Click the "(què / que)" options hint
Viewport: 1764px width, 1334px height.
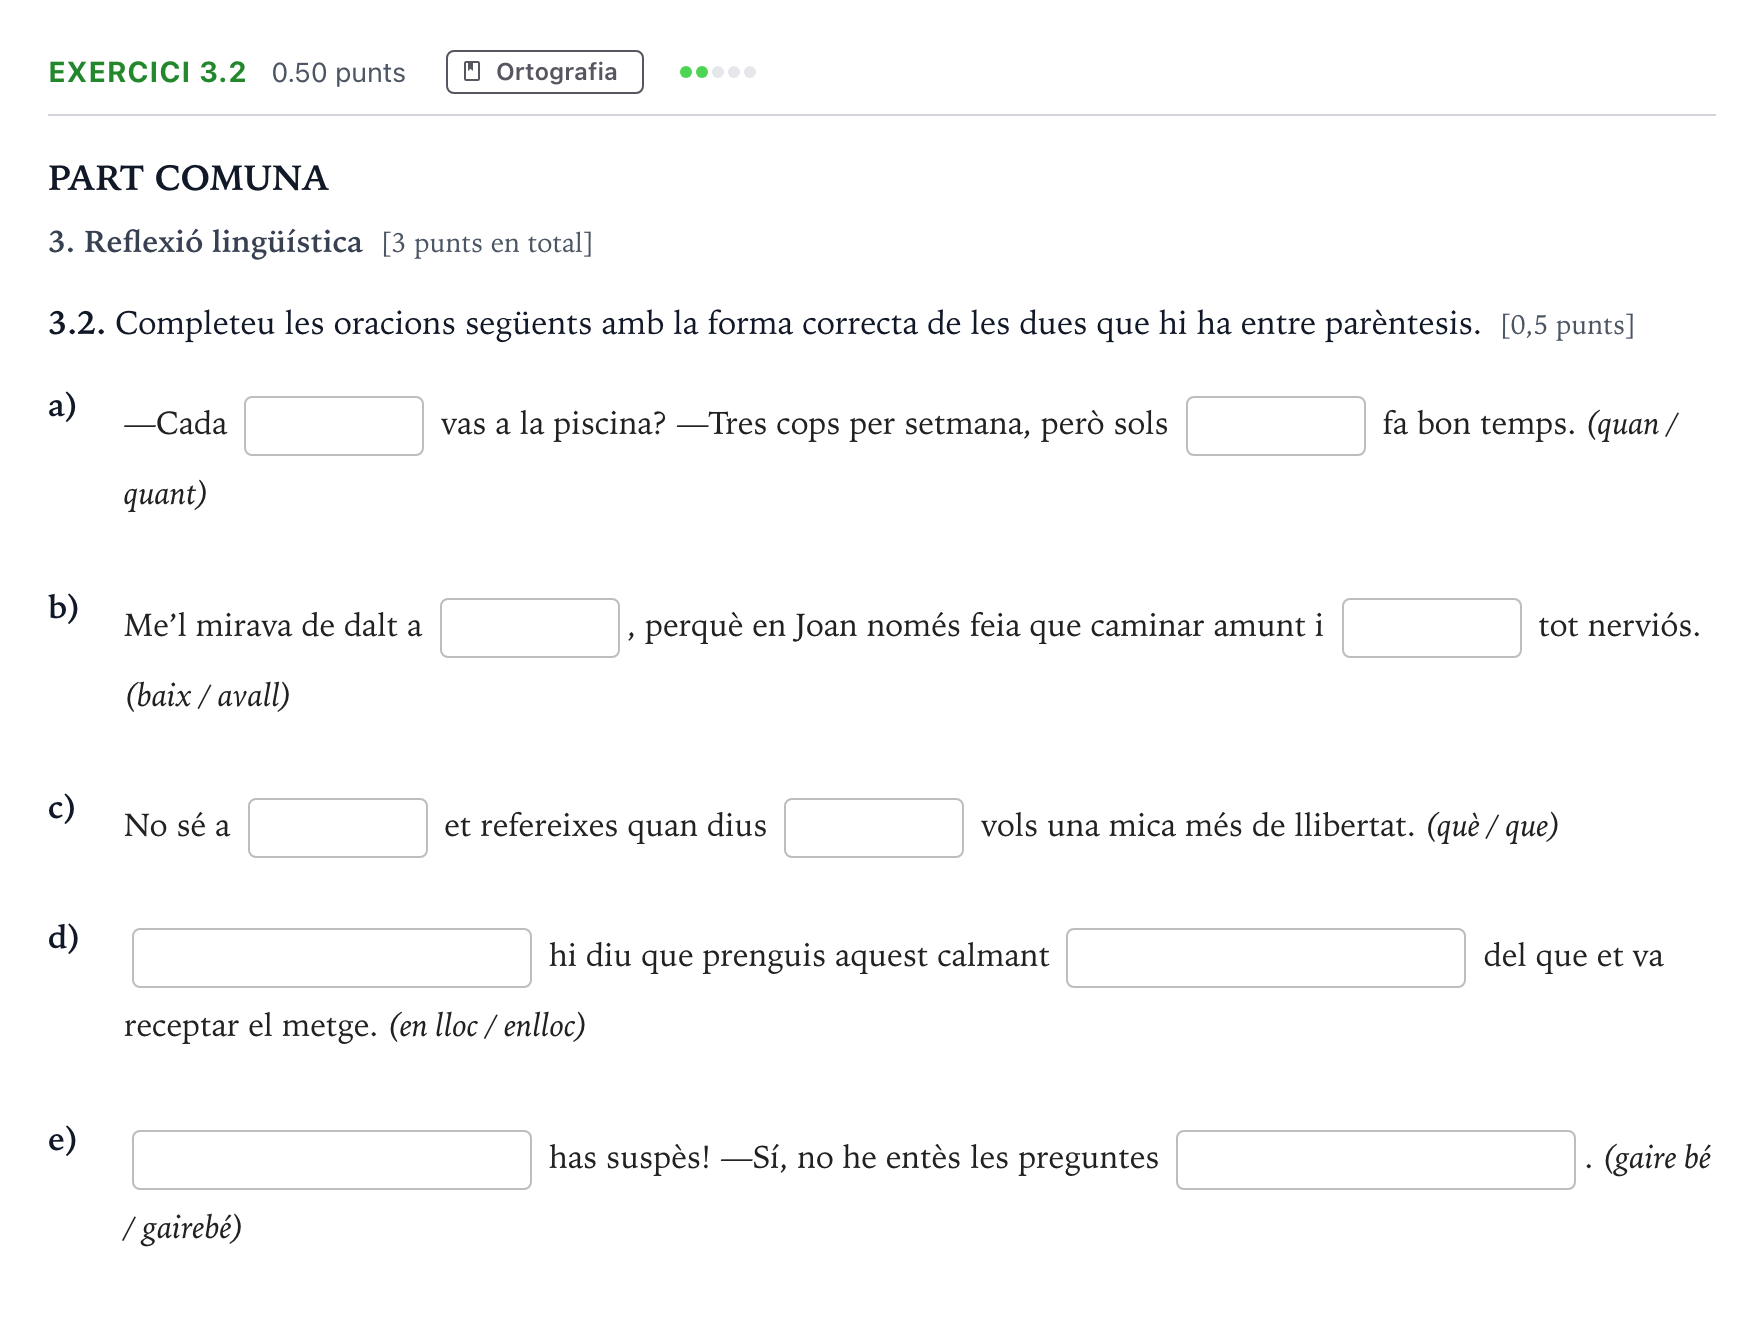(1492, 826)
